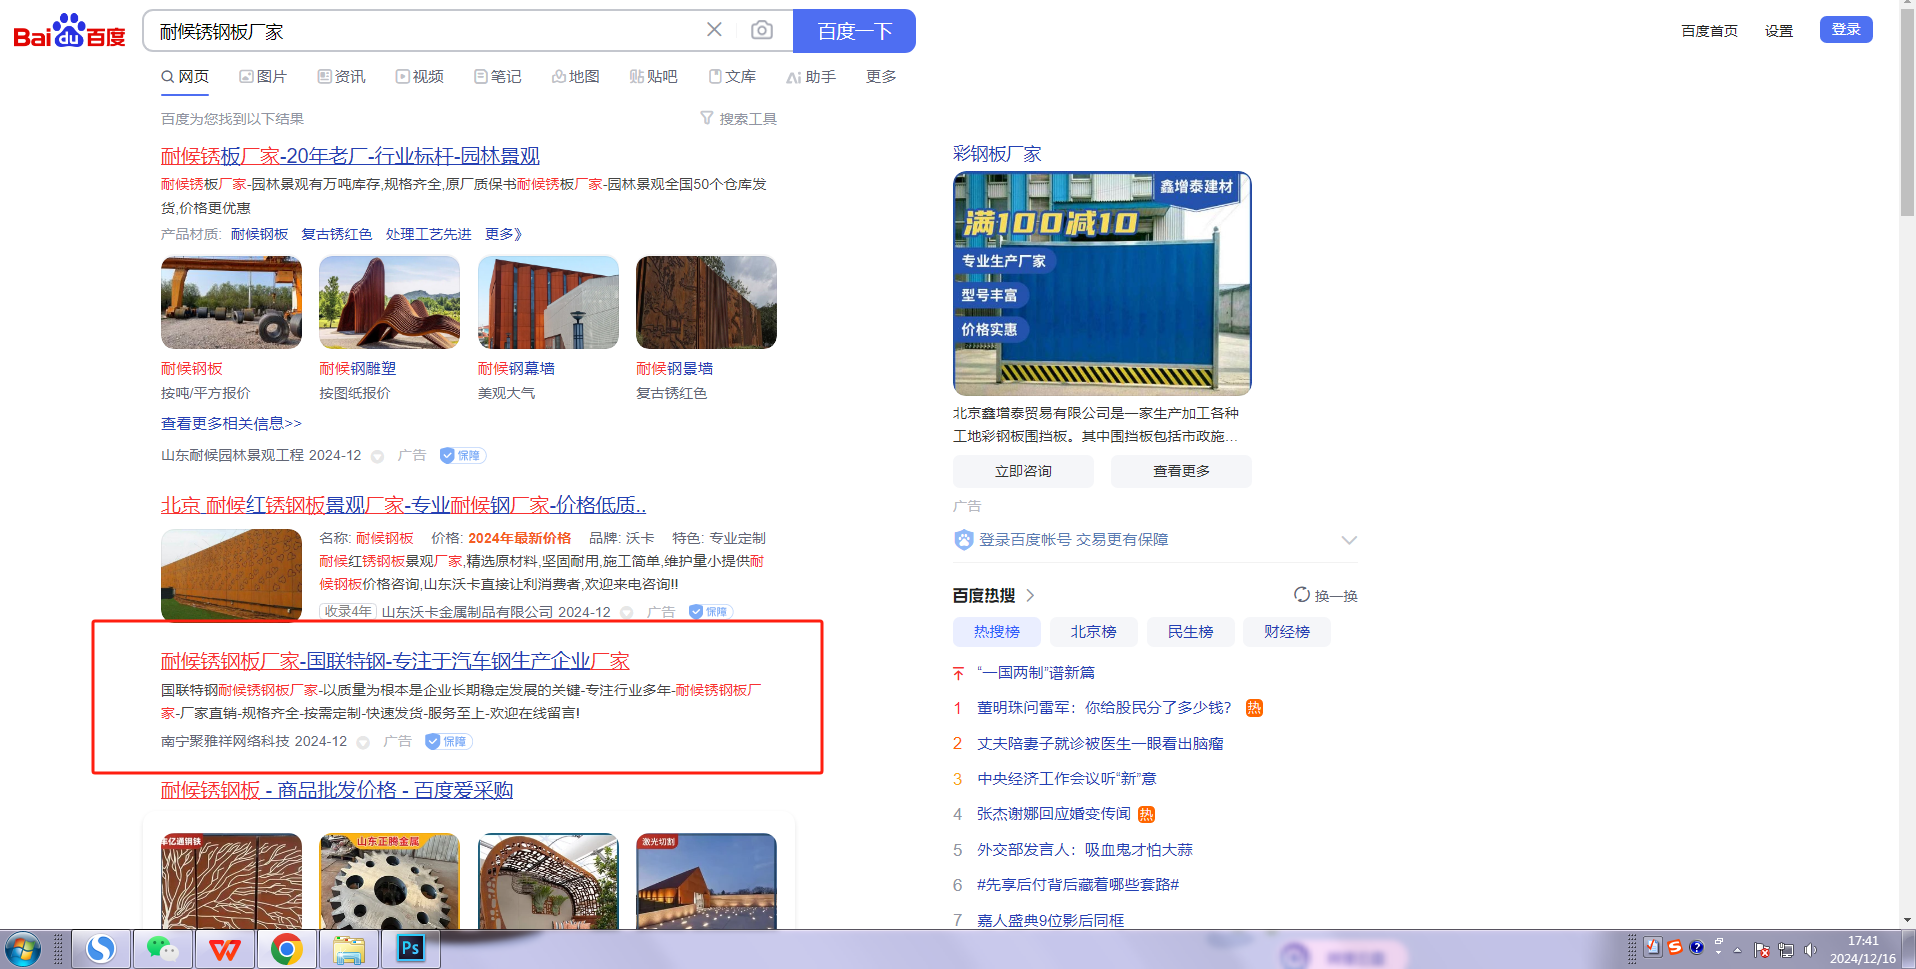Open WPS Office from the taskbar
The width and height of the screenshot is (1916, 969).
224,948
